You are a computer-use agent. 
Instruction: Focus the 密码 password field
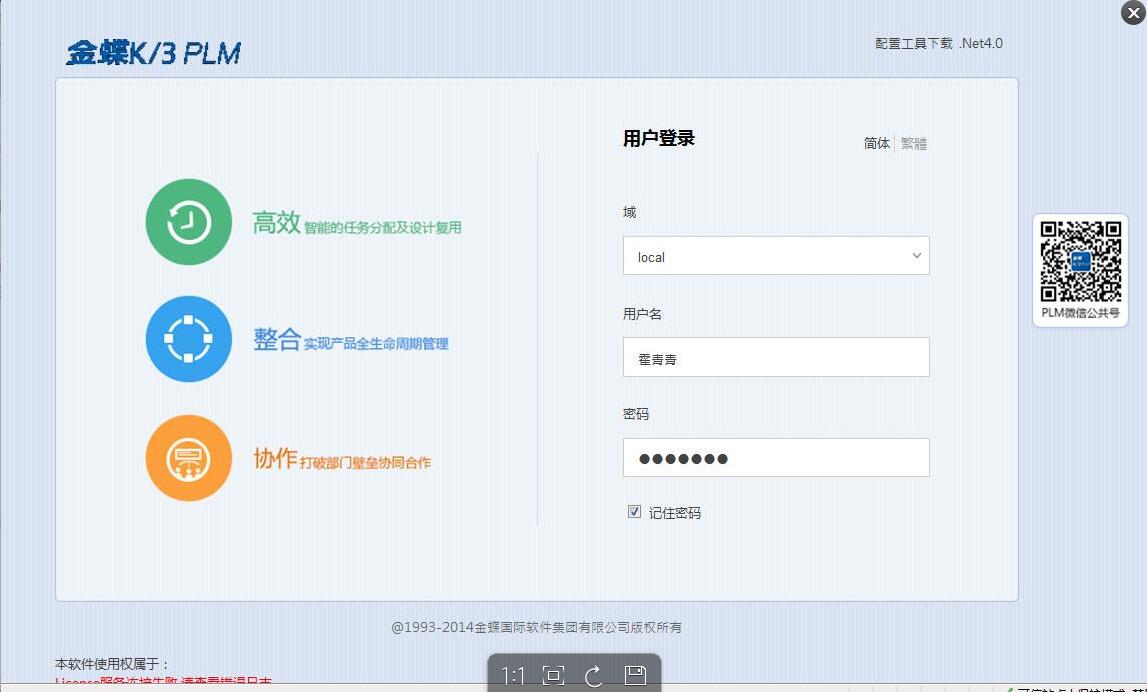click(776, 457)
